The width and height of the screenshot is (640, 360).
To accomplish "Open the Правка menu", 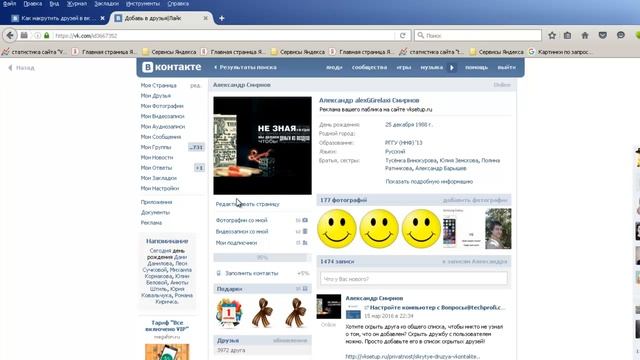I will tap(33, 4).
